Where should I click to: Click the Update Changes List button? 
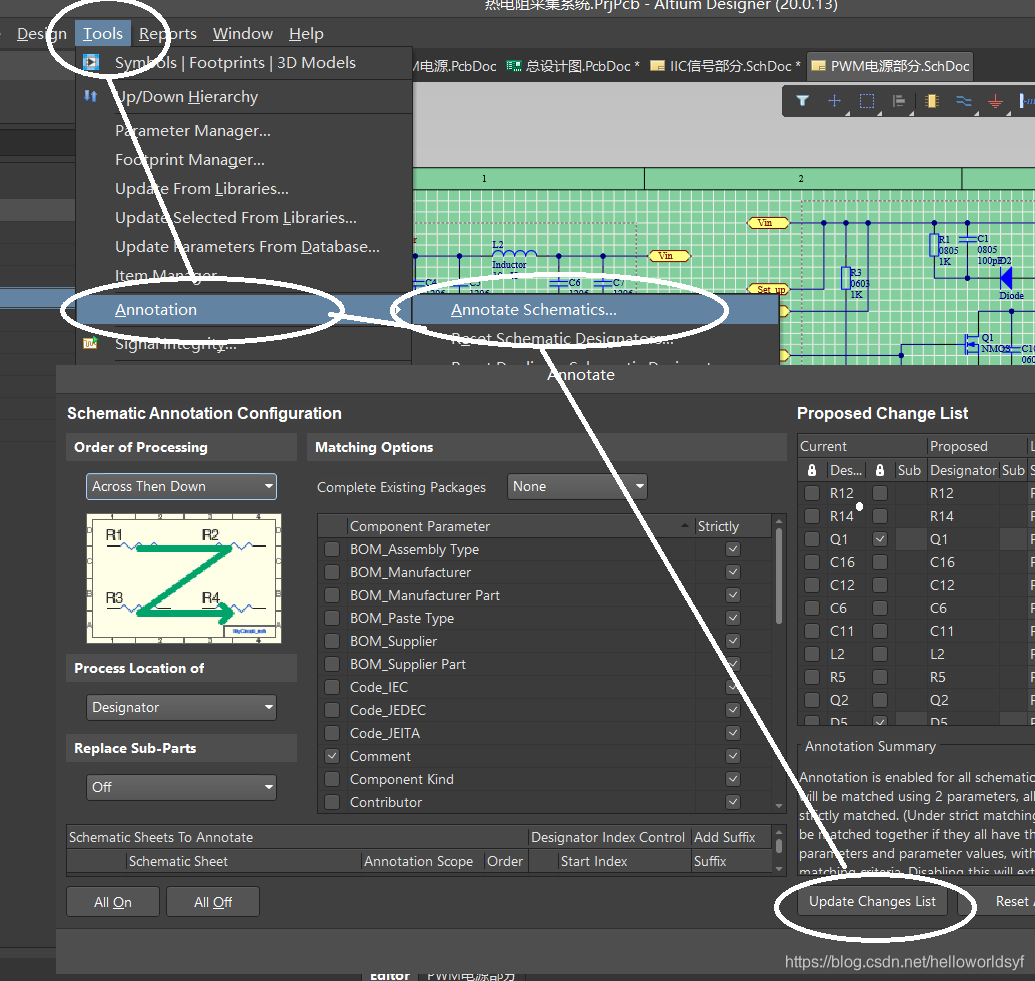(872, 901)
